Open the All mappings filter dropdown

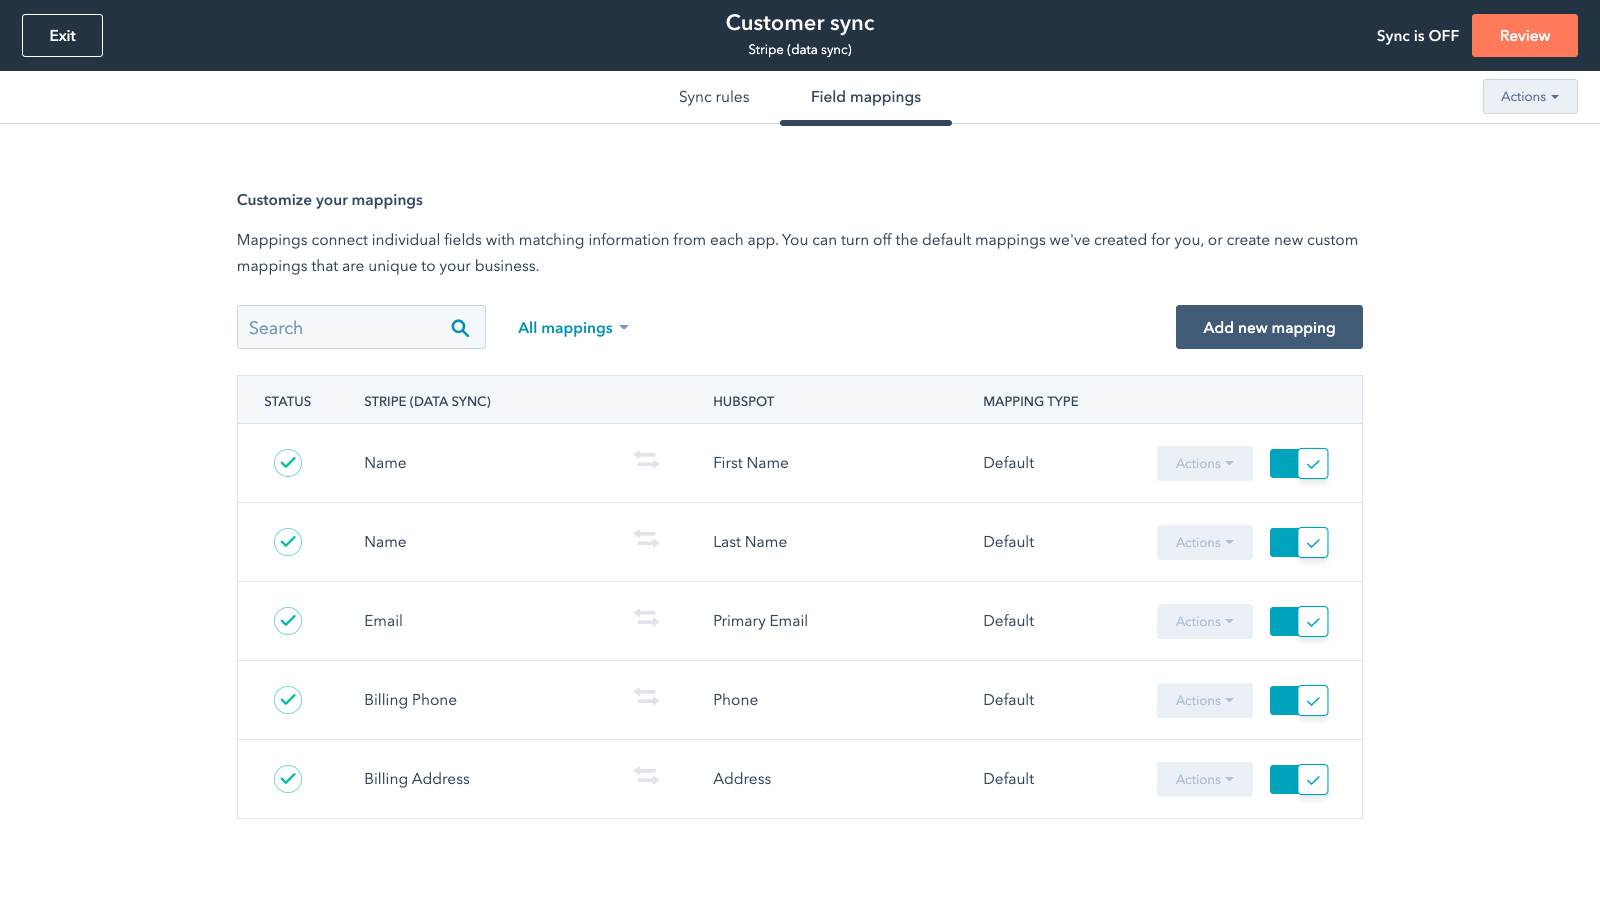(573, 327)
